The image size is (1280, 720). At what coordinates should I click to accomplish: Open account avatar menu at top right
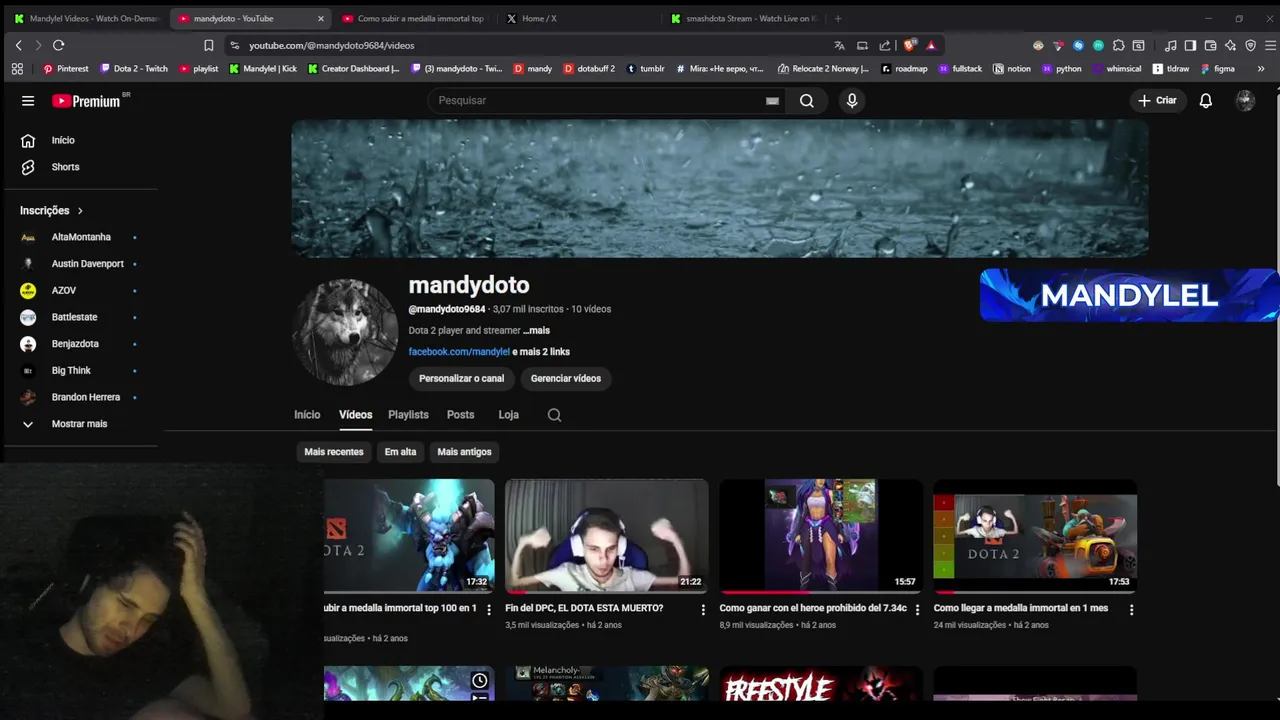[1245, 100]
